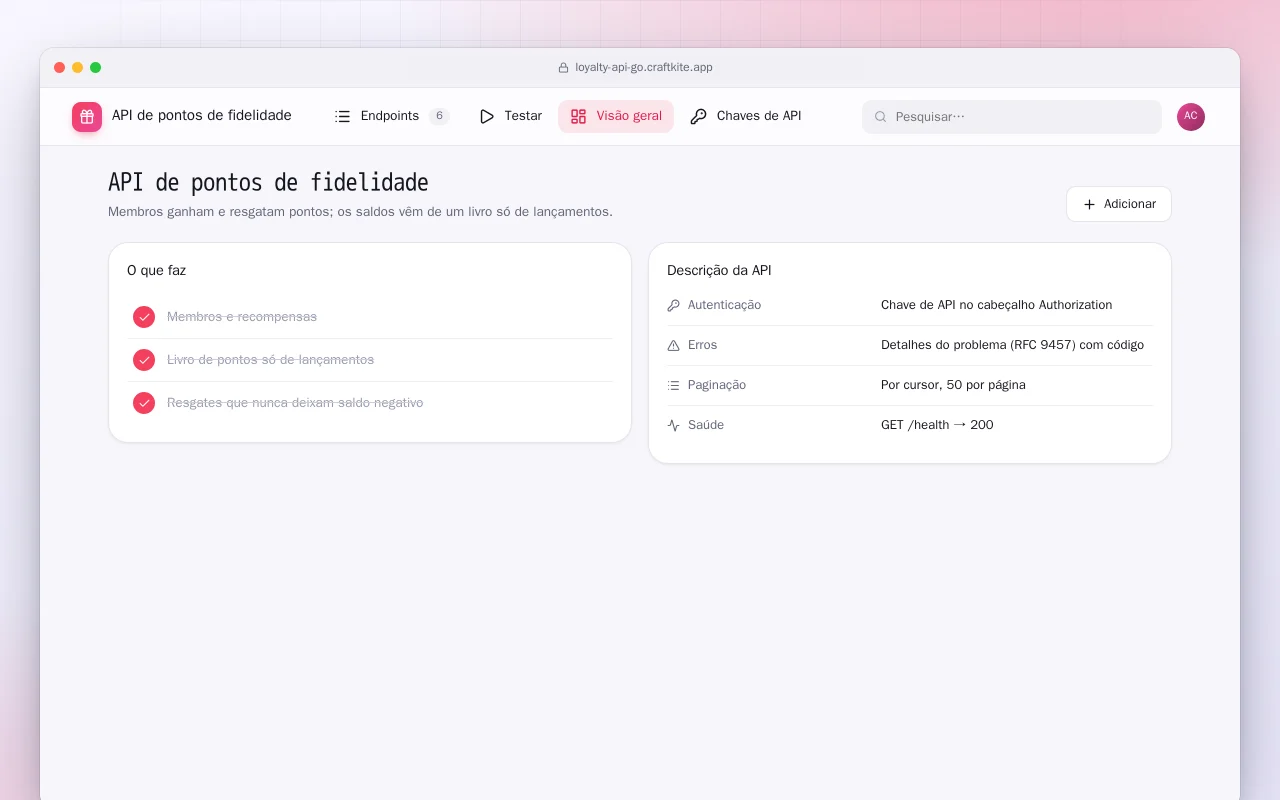Screen dimensions: 1280x800
Task: Click the Paginação list icon
Action: click(673, 385)
